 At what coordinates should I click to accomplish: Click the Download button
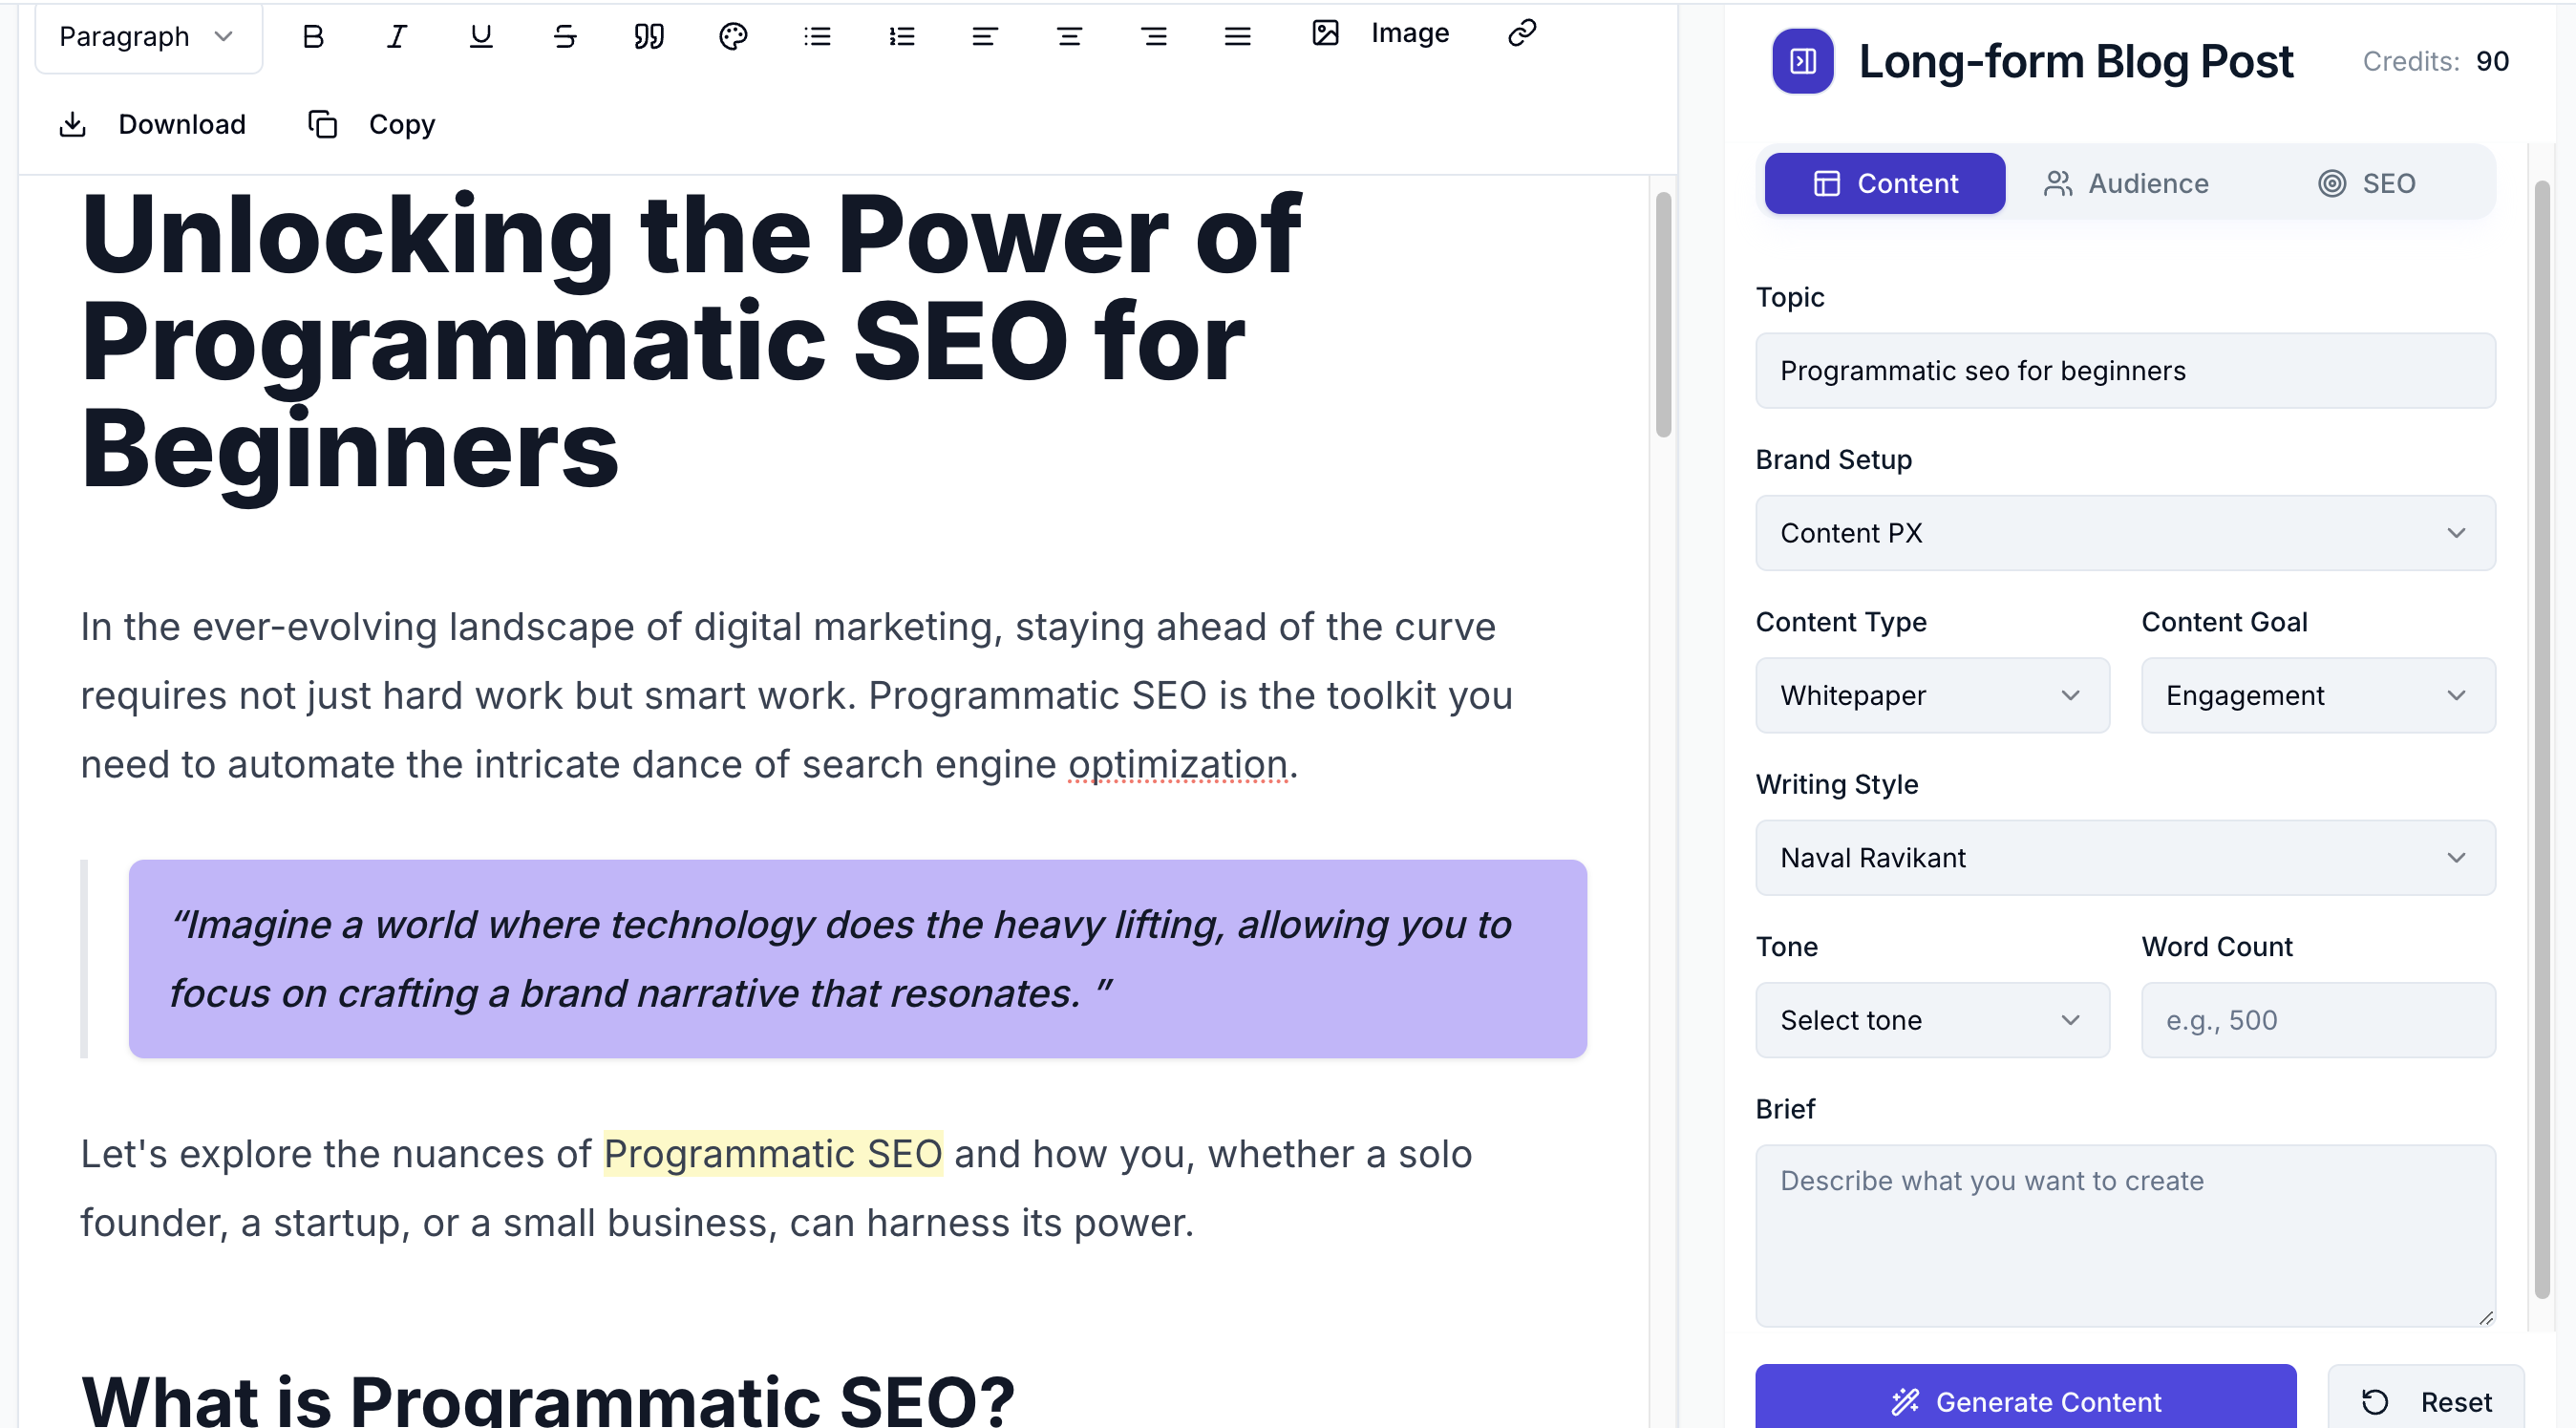[x=153, y=125]
